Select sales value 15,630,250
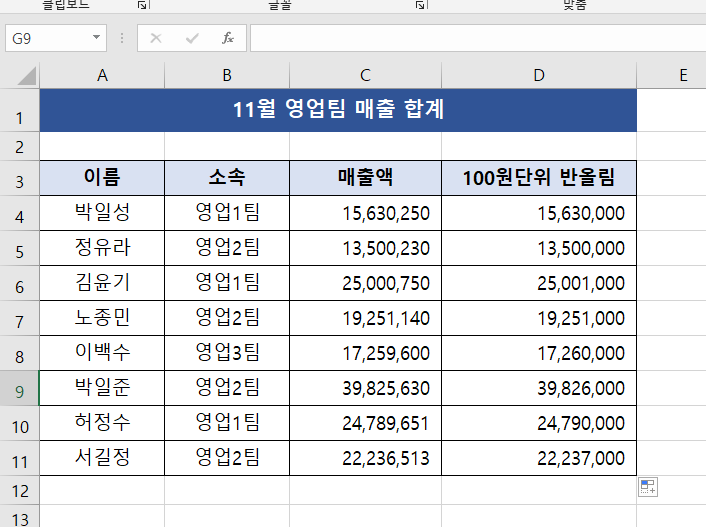 point(365,213)
